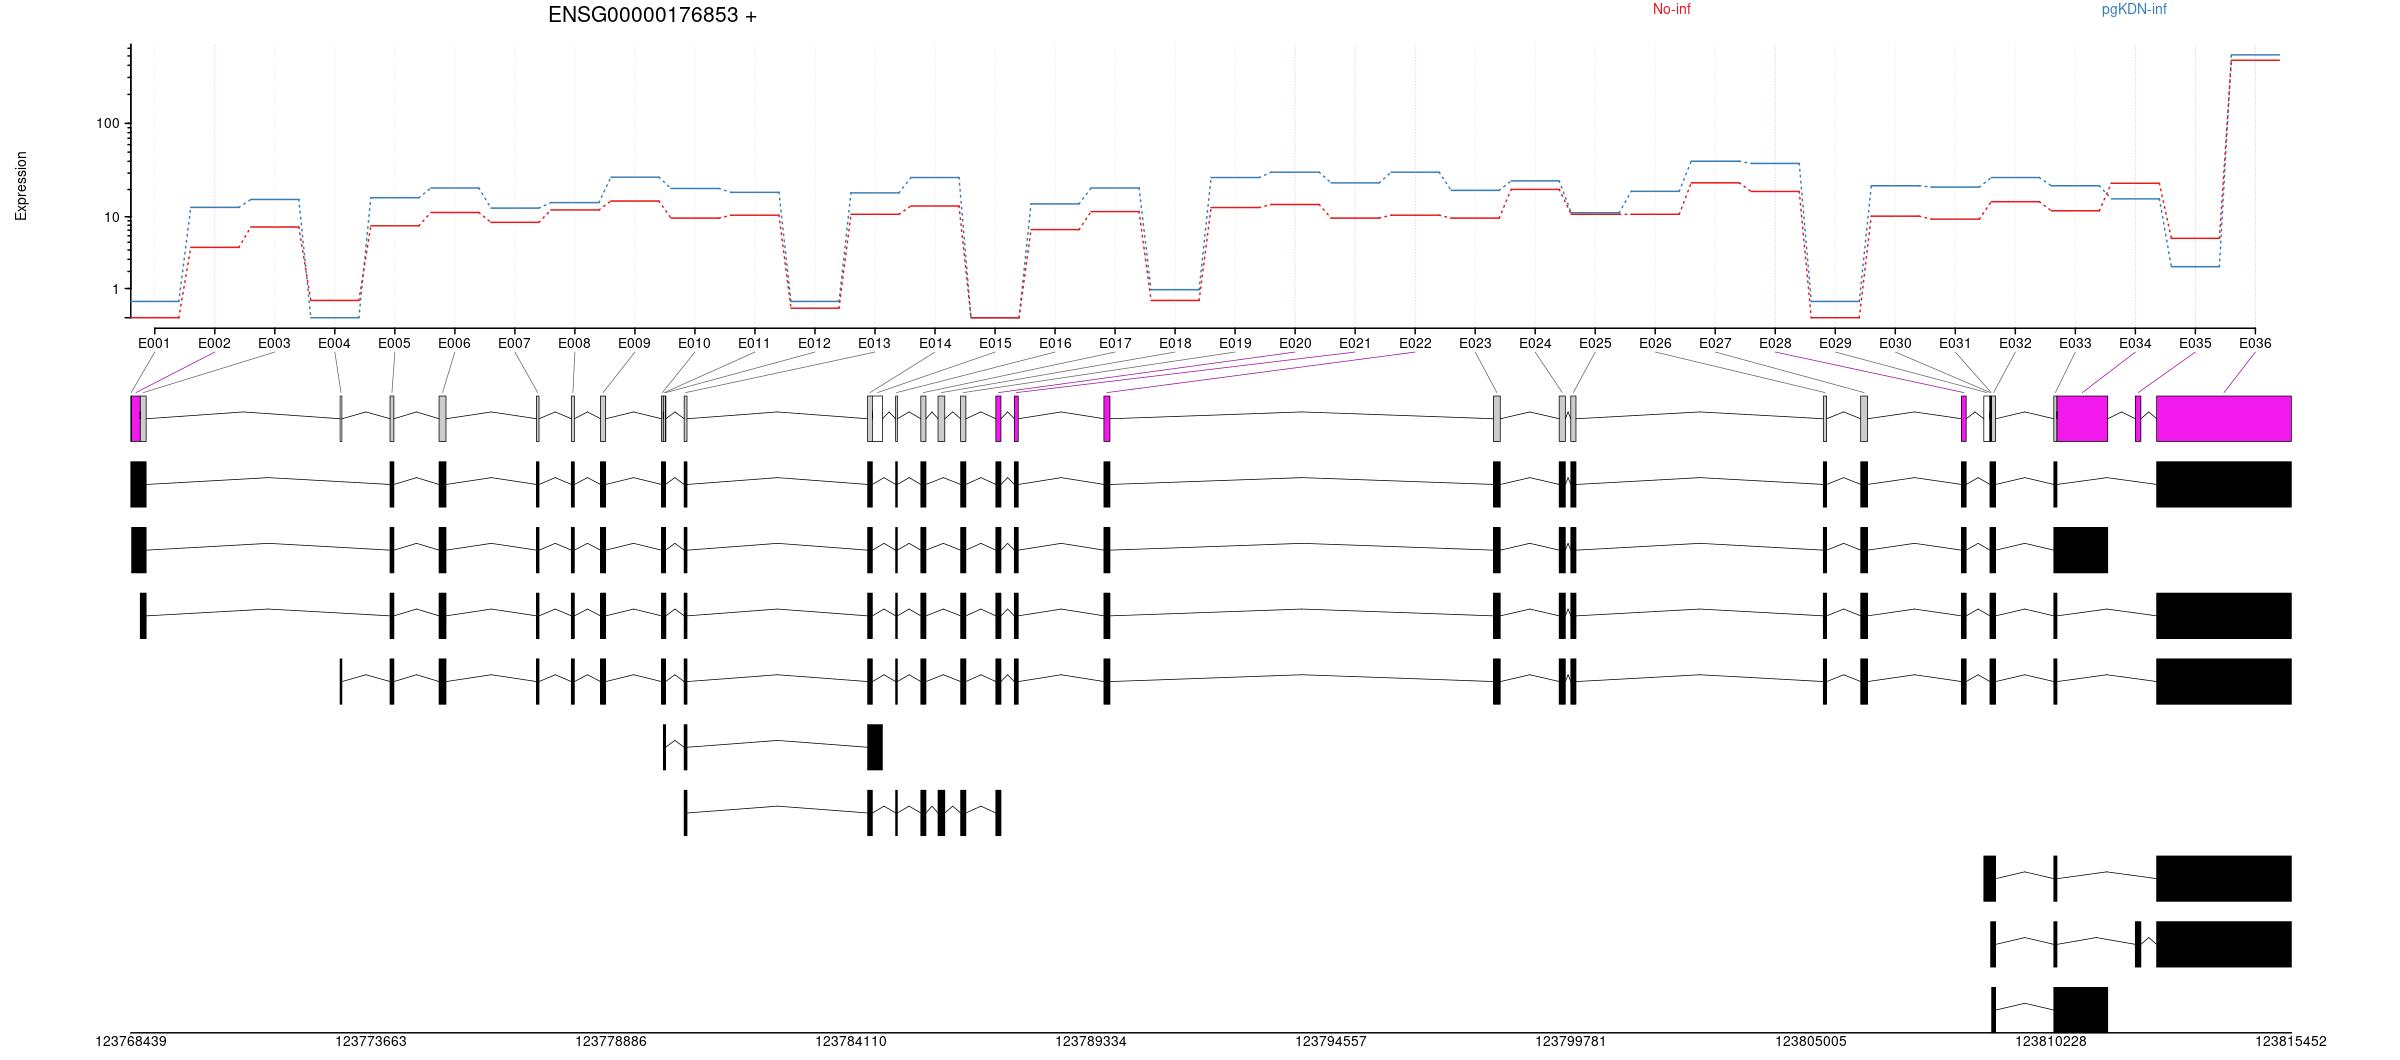Click the Expression y-axis label
2400x1060 pixels.
coord(21,186)
